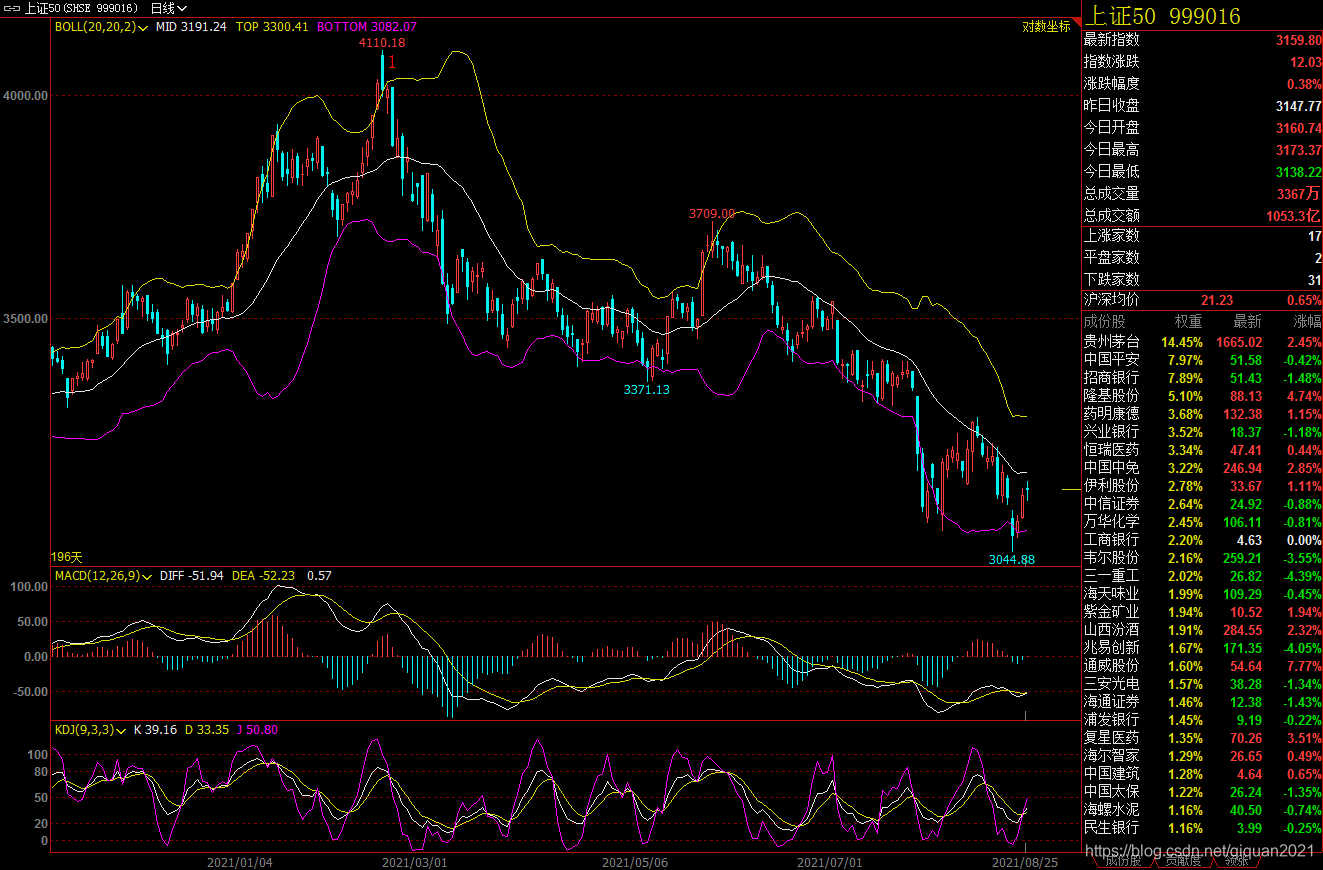The width and height of the screenshot is (1323, 870).
Task: Click the 成份股 column header
Action: [1105, 322]
